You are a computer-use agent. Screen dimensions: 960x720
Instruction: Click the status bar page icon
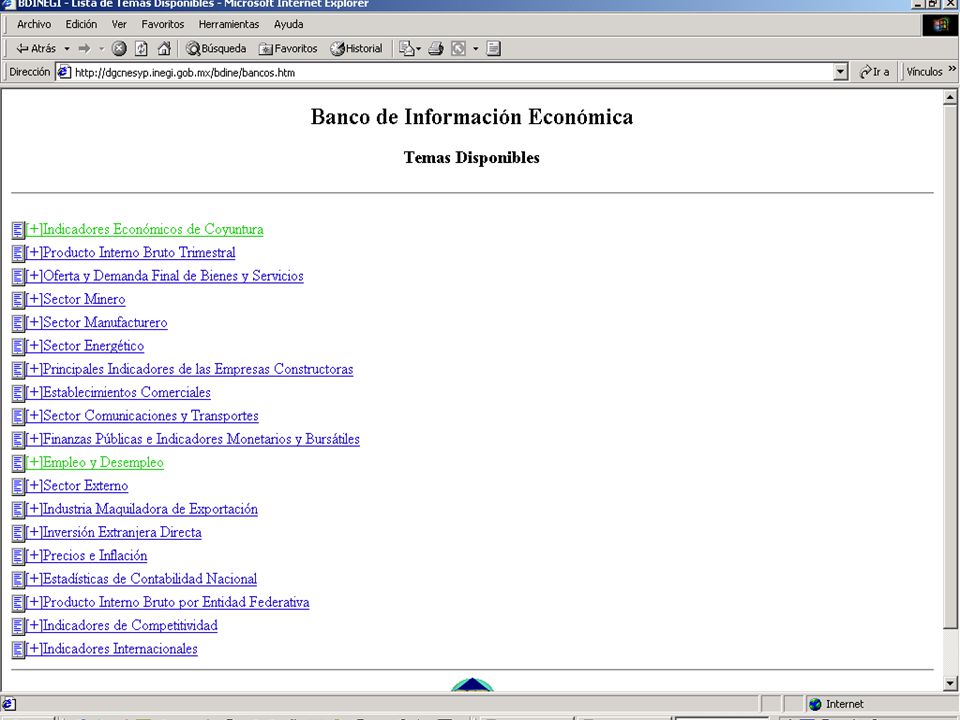click(x=9, y=704)
